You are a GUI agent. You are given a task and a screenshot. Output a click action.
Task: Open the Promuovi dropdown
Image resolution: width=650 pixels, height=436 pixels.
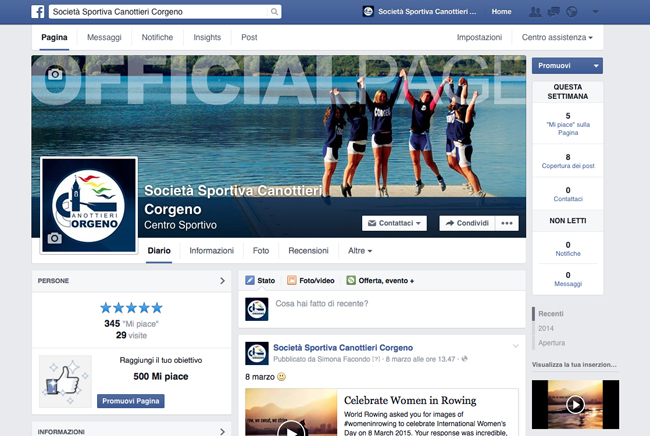click(567, 65)
